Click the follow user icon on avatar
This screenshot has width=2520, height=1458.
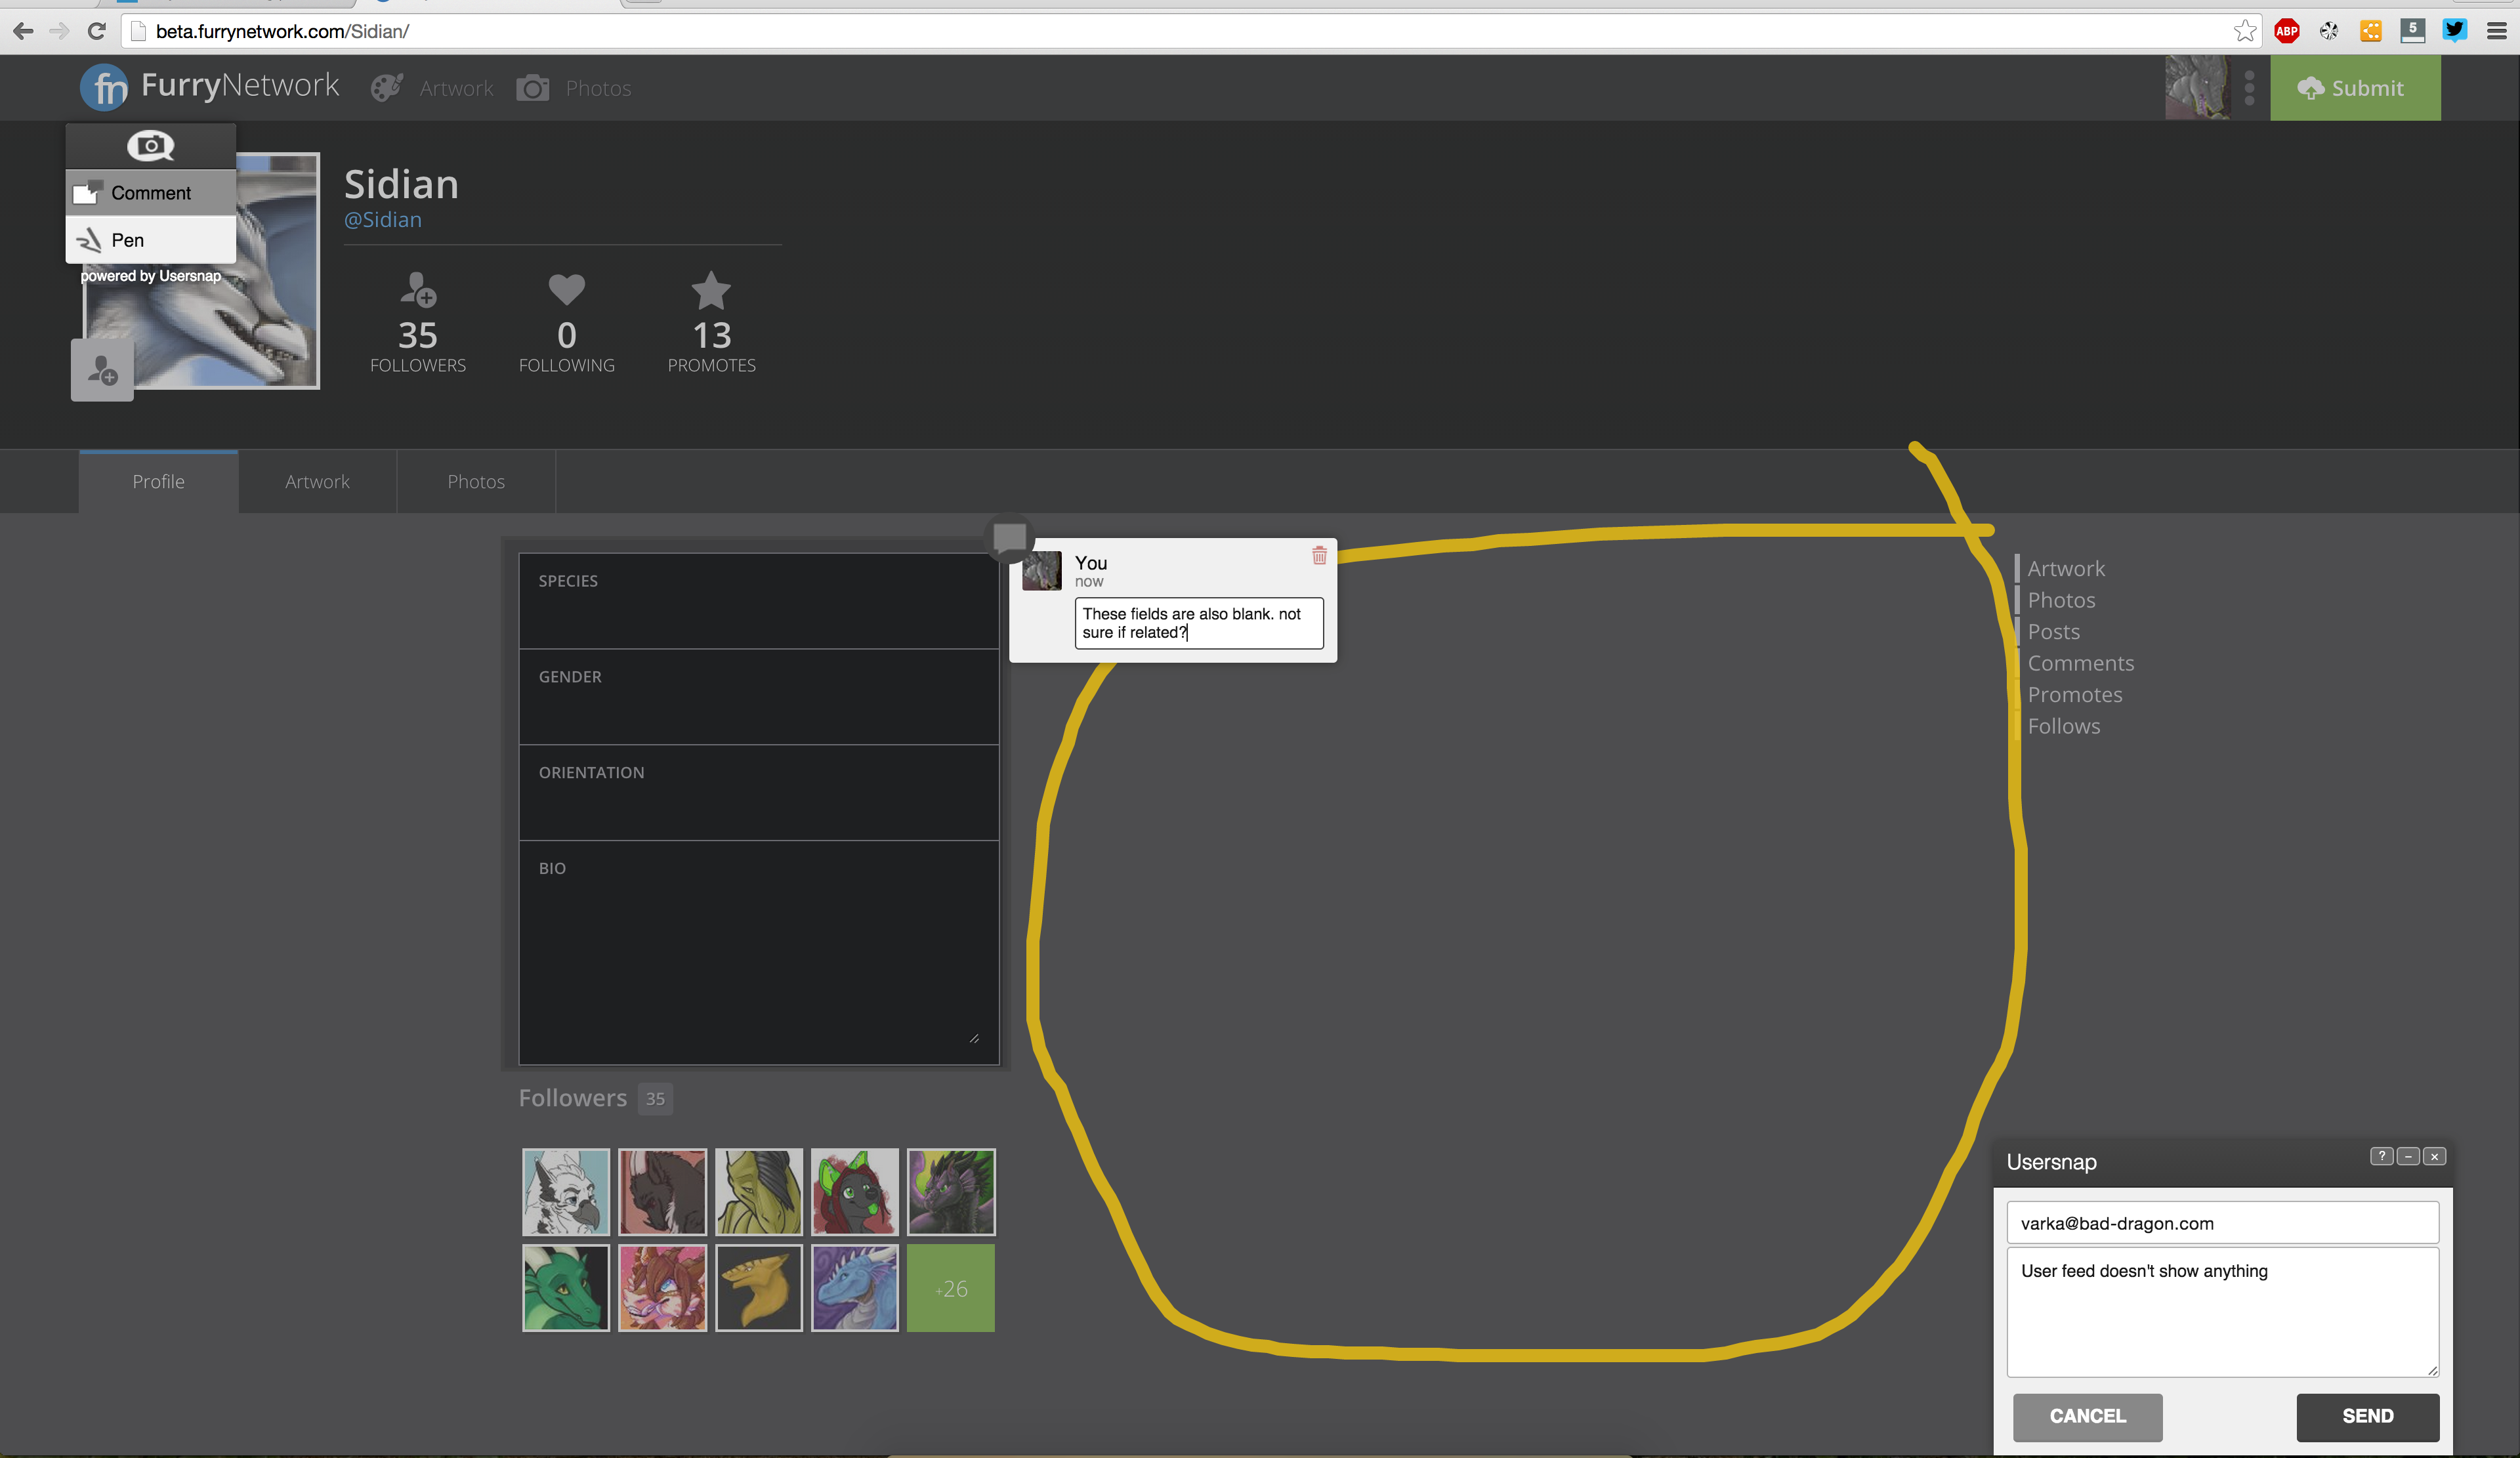102,371
